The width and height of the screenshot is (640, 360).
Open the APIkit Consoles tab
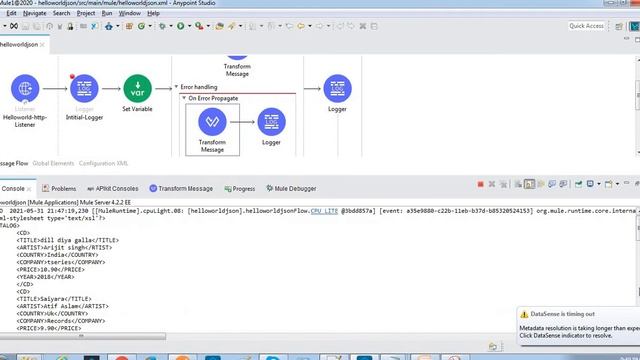[x=113, y=189]
